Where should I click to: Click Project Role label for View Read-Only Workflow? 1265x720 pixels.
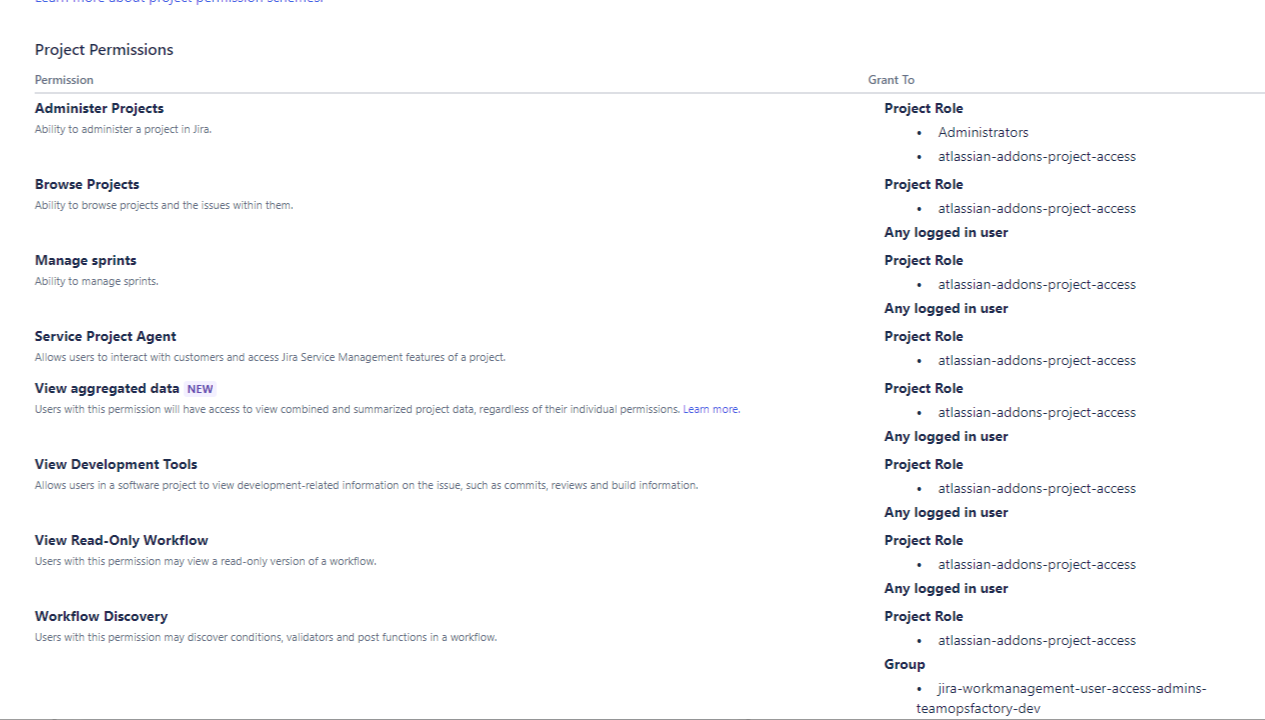tap(924, 540)
